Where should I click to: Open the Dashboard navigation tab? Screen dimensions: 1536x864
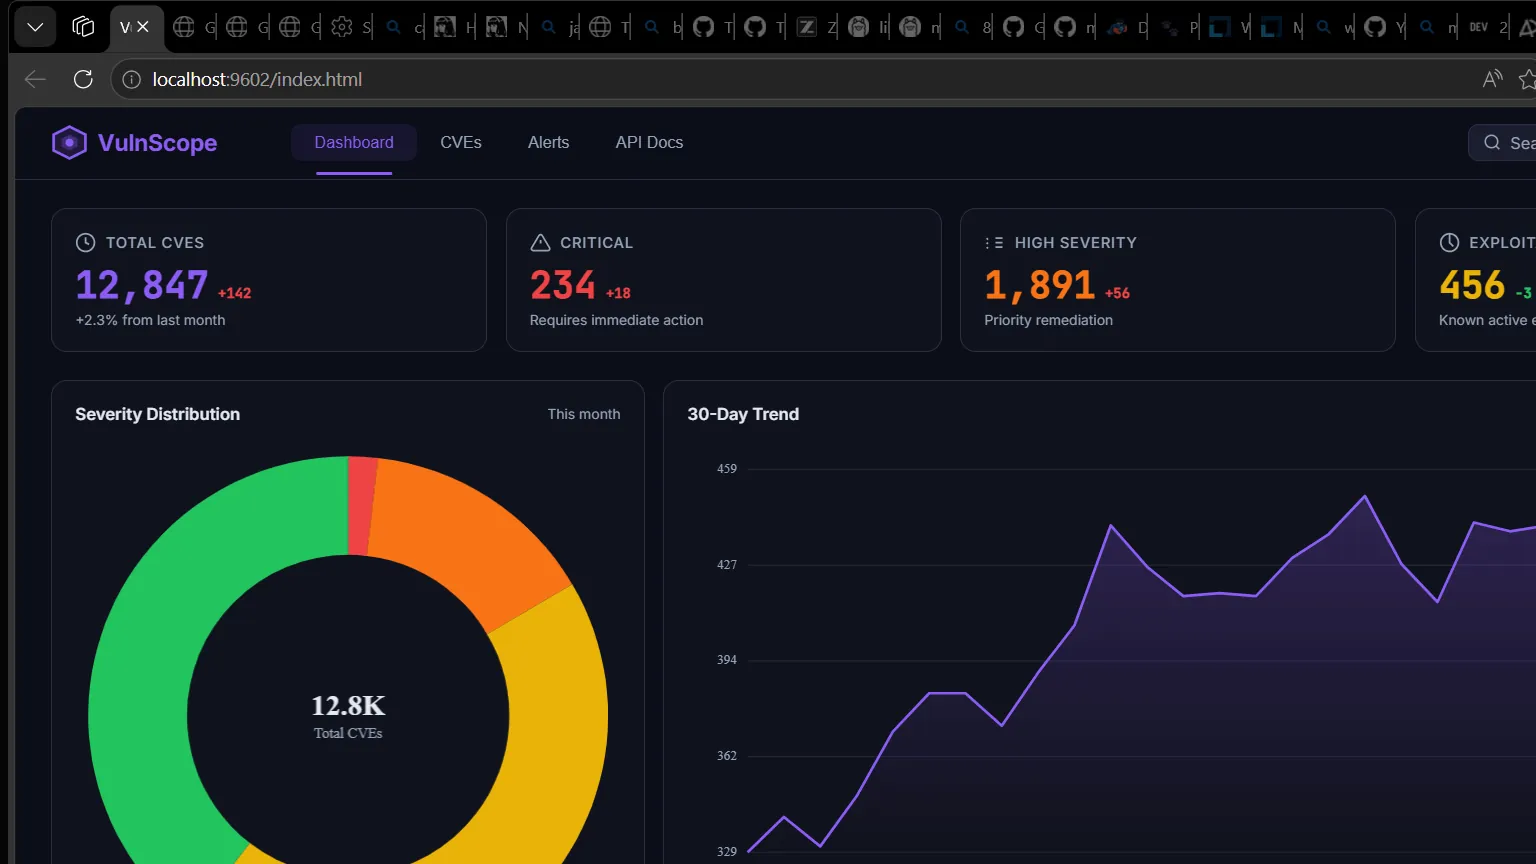[x=354, y=143]
